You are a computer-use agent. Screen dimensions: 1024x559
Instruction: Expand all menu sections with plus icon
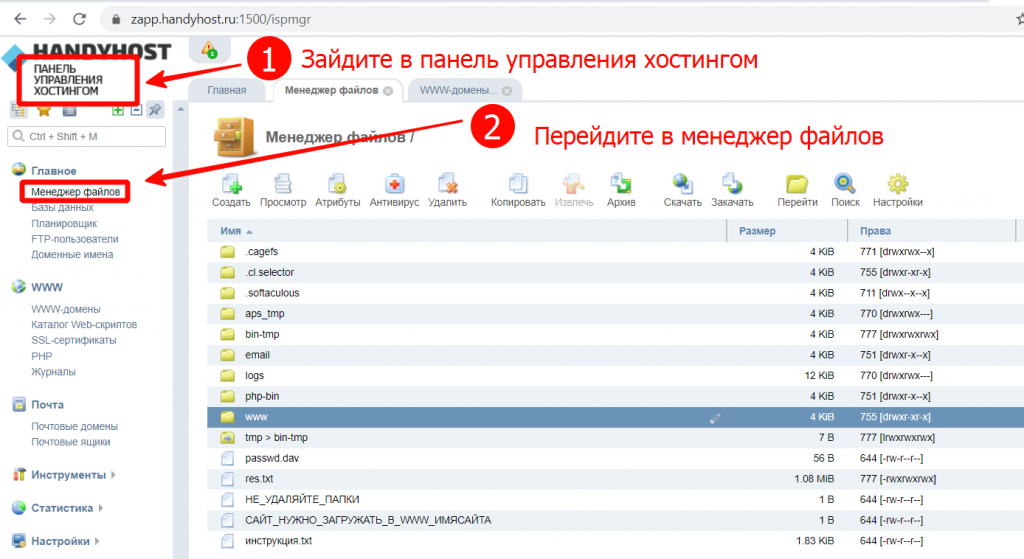pos(118,111)
